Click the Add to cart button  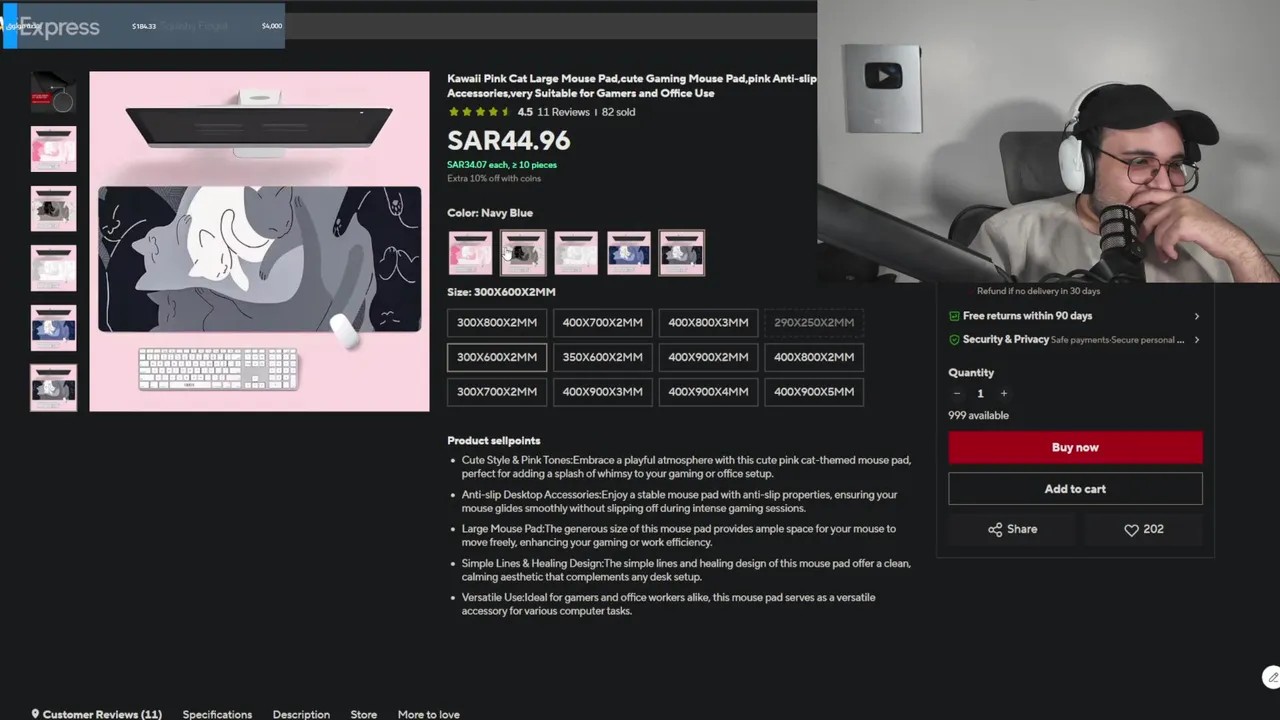pyautogui.click(x=1075, y=489)
